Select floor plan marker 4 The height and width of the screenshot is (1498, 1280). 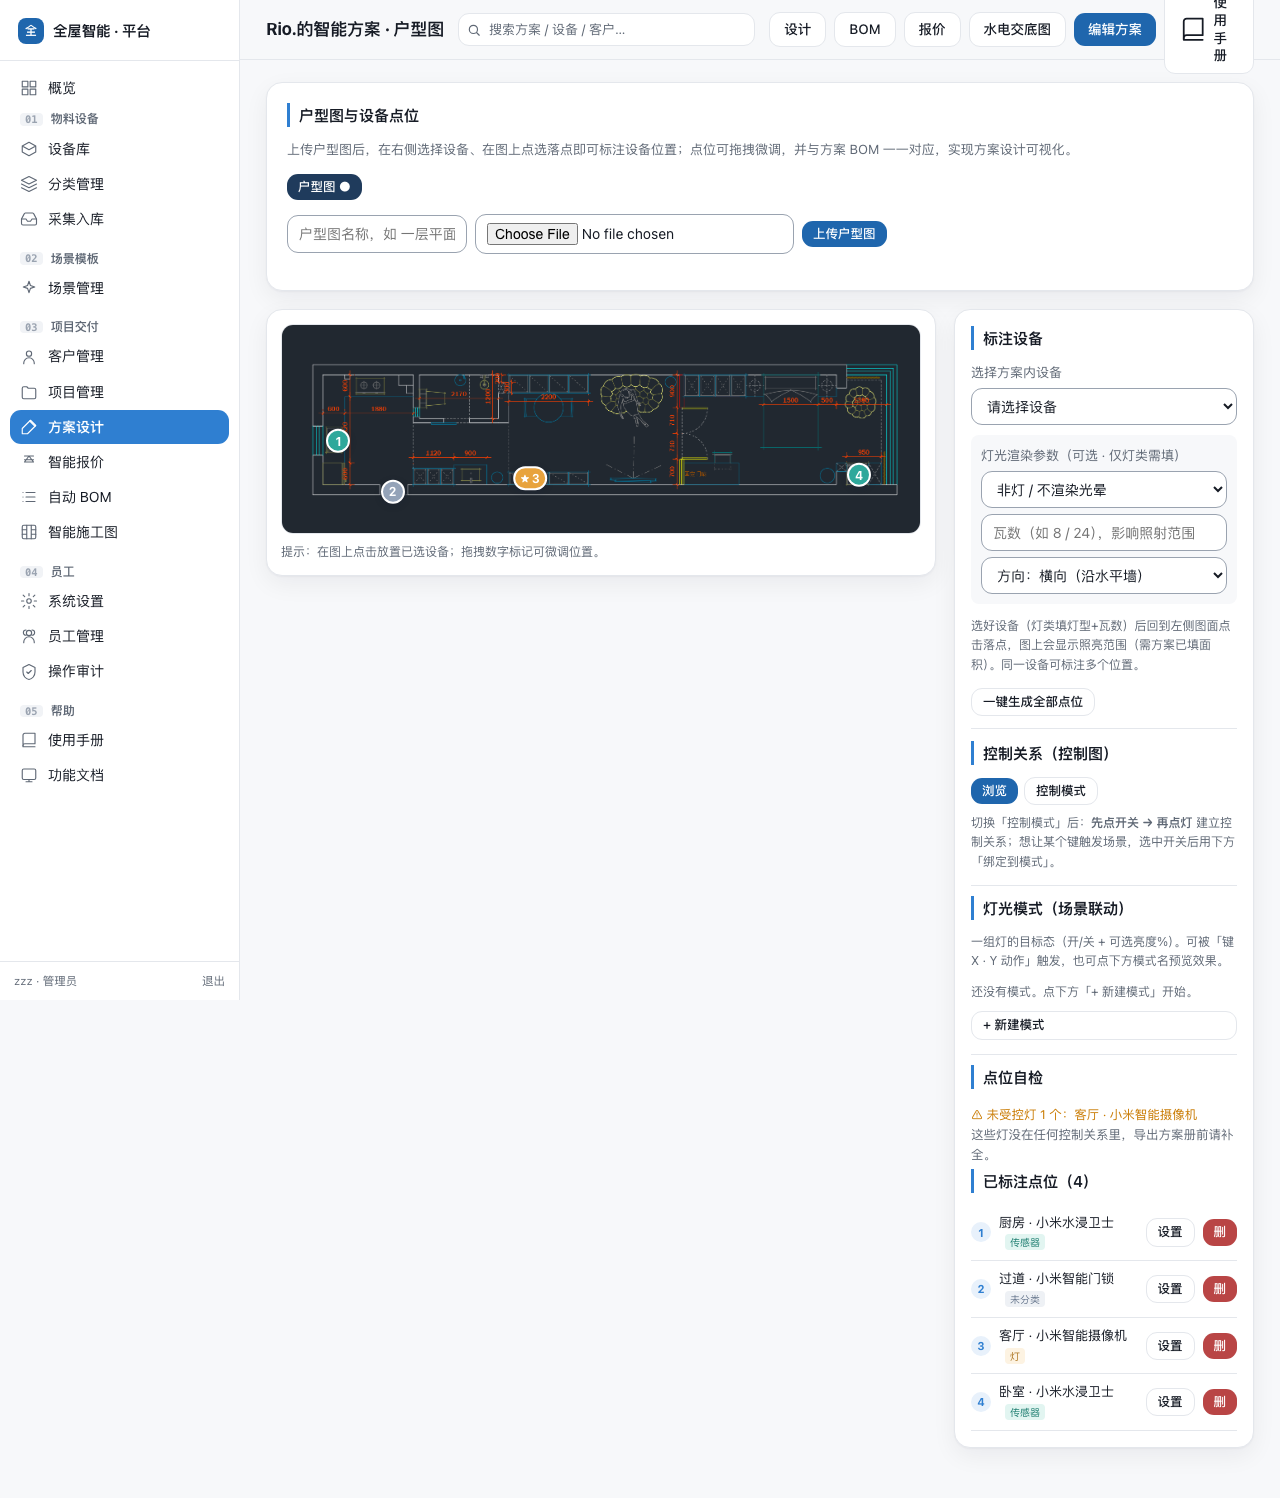(x=859, y=475)
